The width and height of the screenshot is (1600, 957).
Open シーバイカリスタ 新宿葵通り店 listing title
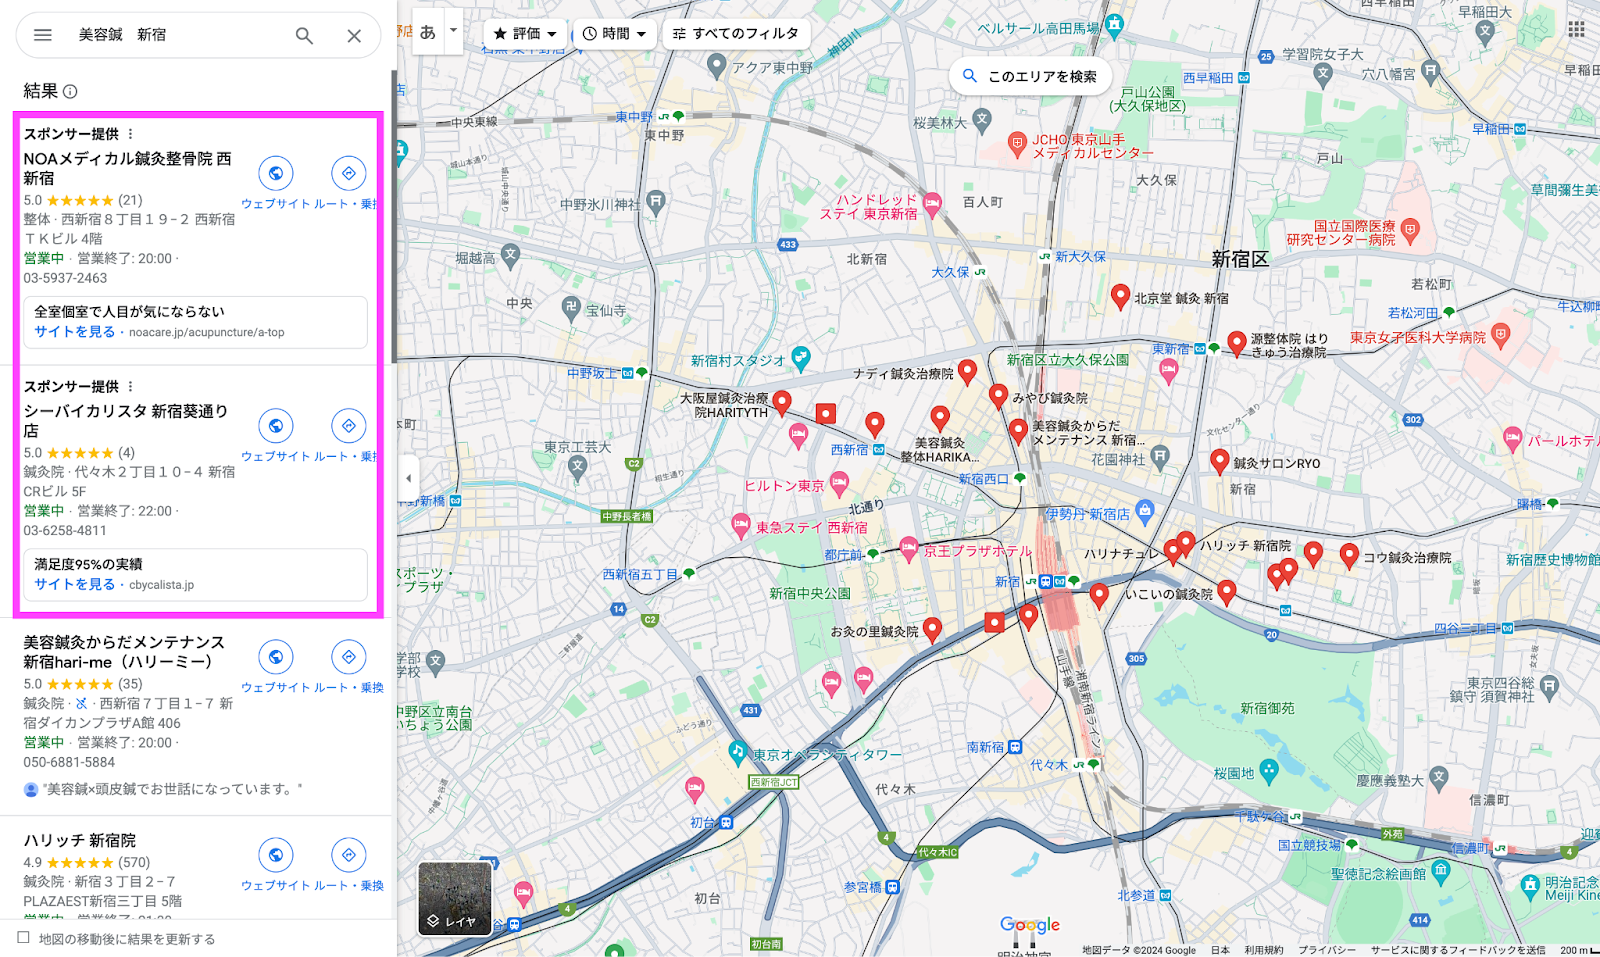pos(126,421)
